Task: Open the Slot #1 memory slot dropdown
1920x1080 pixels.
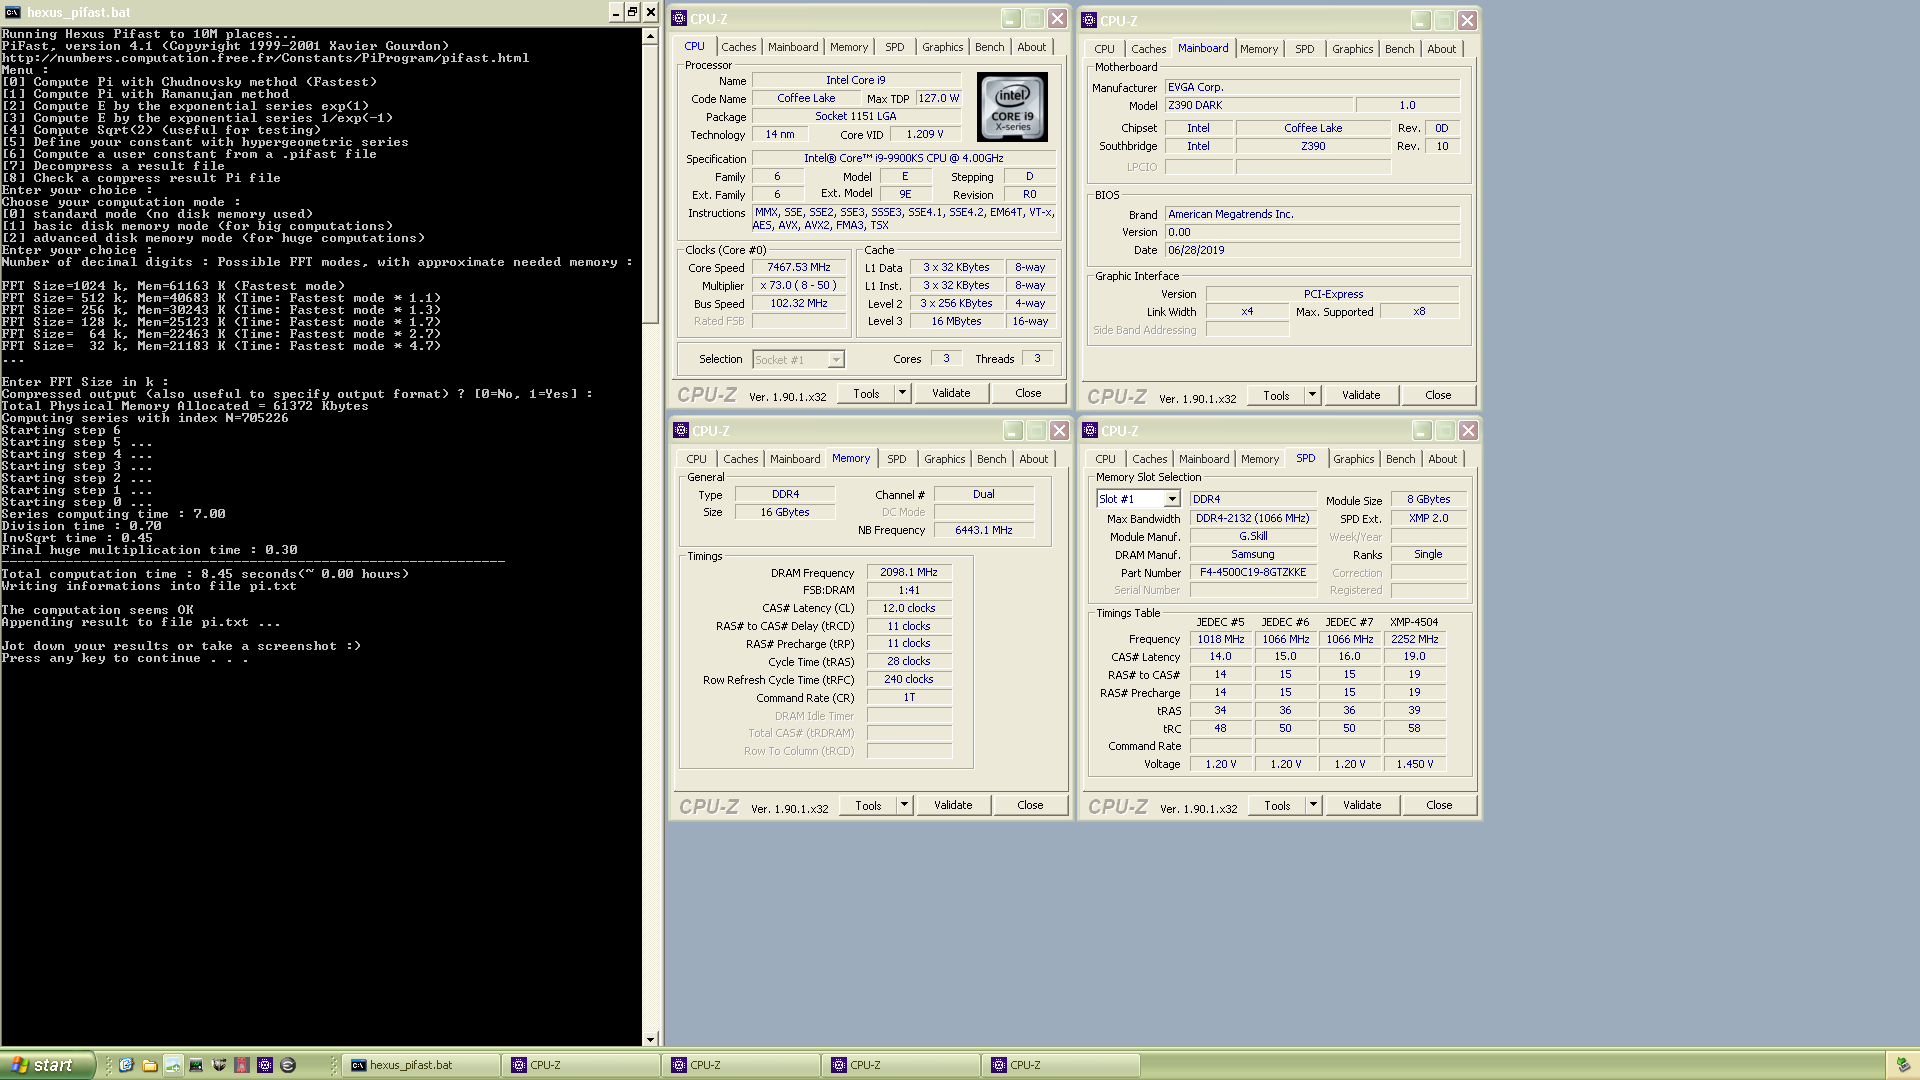Action: 1172,499
